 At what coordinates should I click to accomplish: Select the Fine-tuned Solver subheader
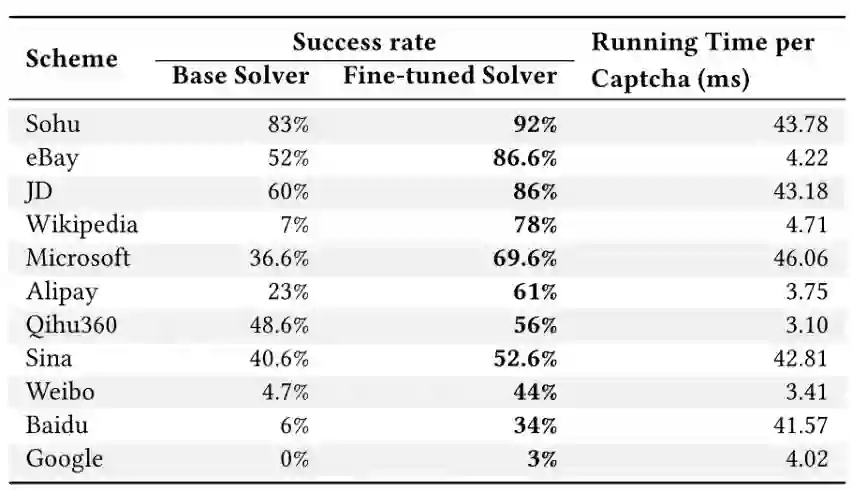tap(450, 76)
